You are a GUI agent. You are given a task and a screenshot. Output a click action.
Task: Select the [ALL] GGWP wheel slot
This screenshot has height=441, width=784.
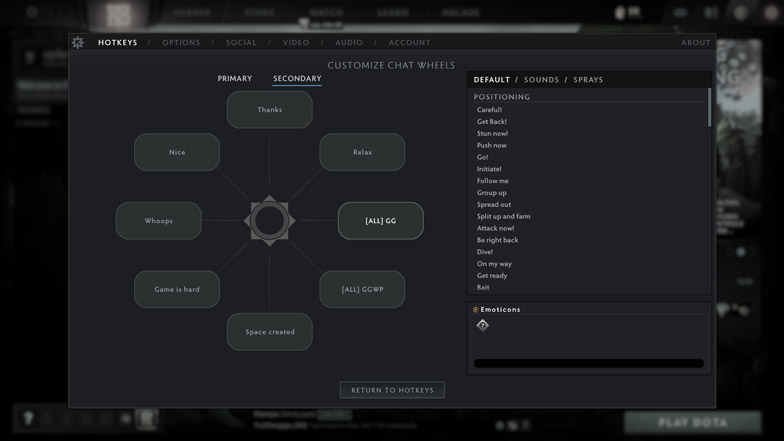click(x=362, y=289)
